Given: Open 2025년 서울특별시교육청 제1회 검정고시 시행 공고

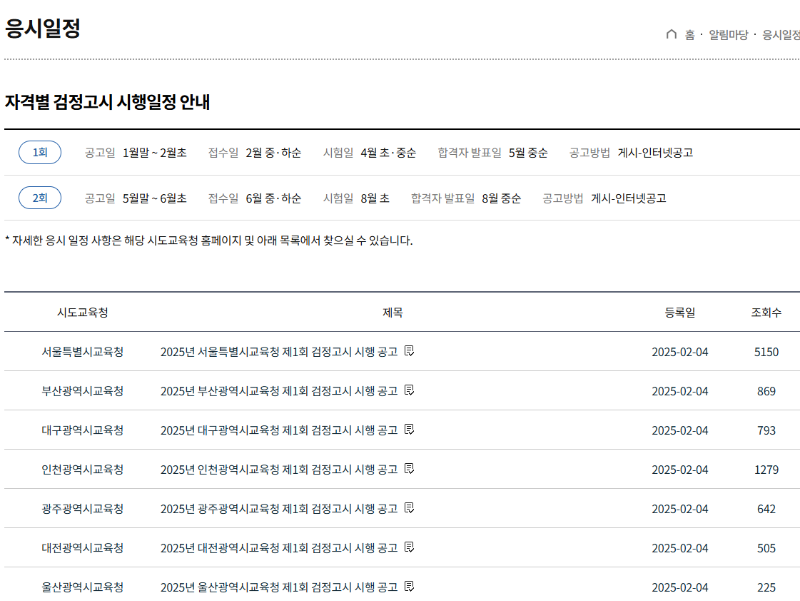Looking at the screenshot, I should [x=279, y=352].
